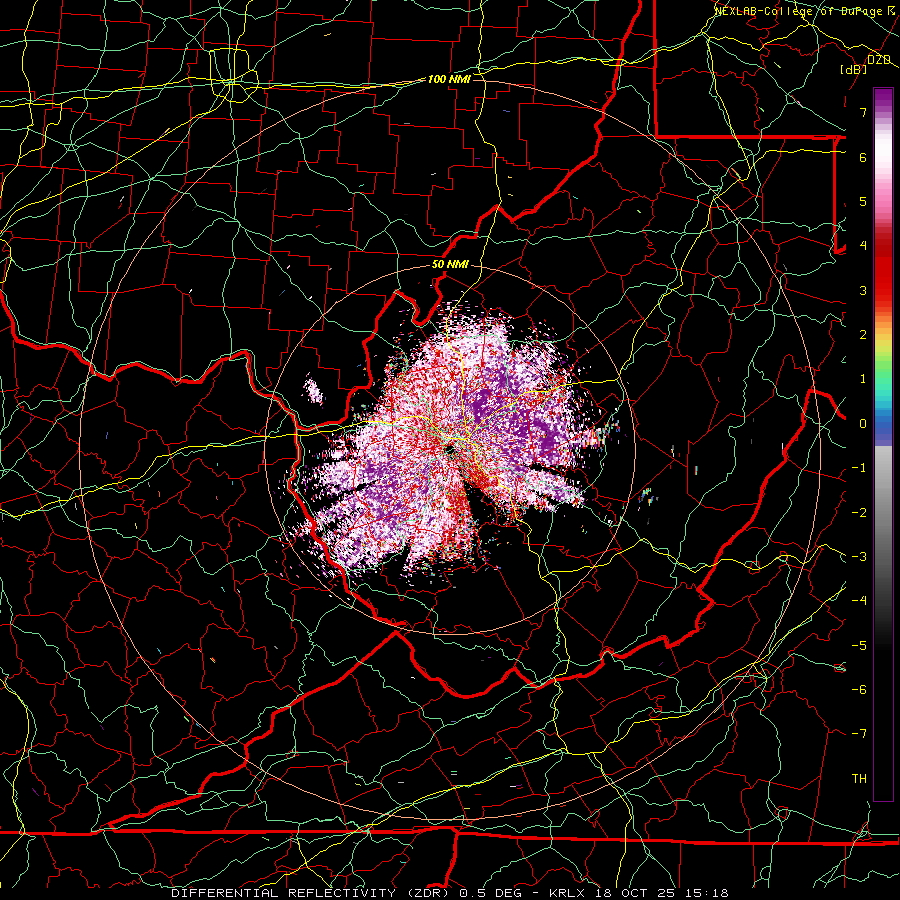Click "DIFFERENTIAL REFLECTIVITY (ZDR)" in the caption

312,893
